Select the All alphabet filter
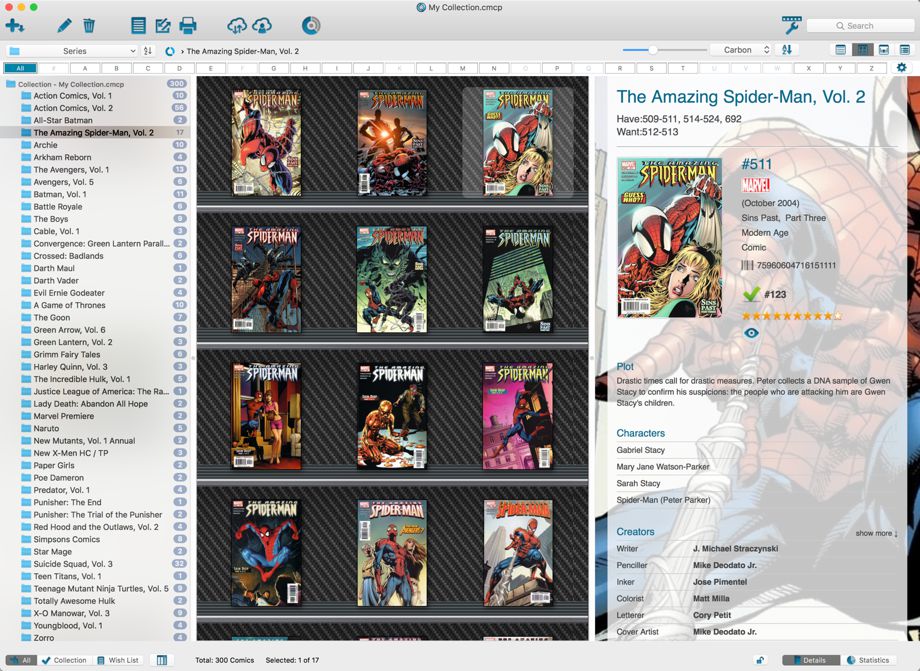Screen dimensions: 920x671 tap(21, 68)
